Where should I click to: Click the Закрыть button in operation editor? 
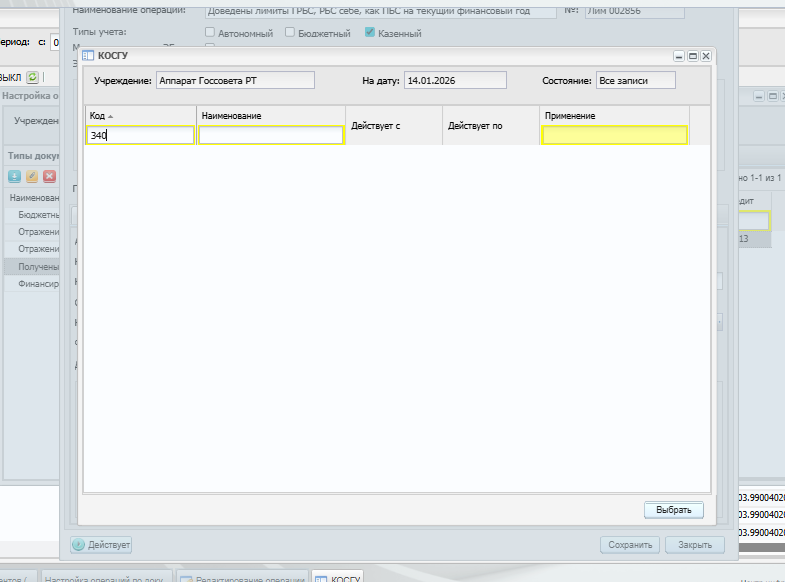pos(695,545)
